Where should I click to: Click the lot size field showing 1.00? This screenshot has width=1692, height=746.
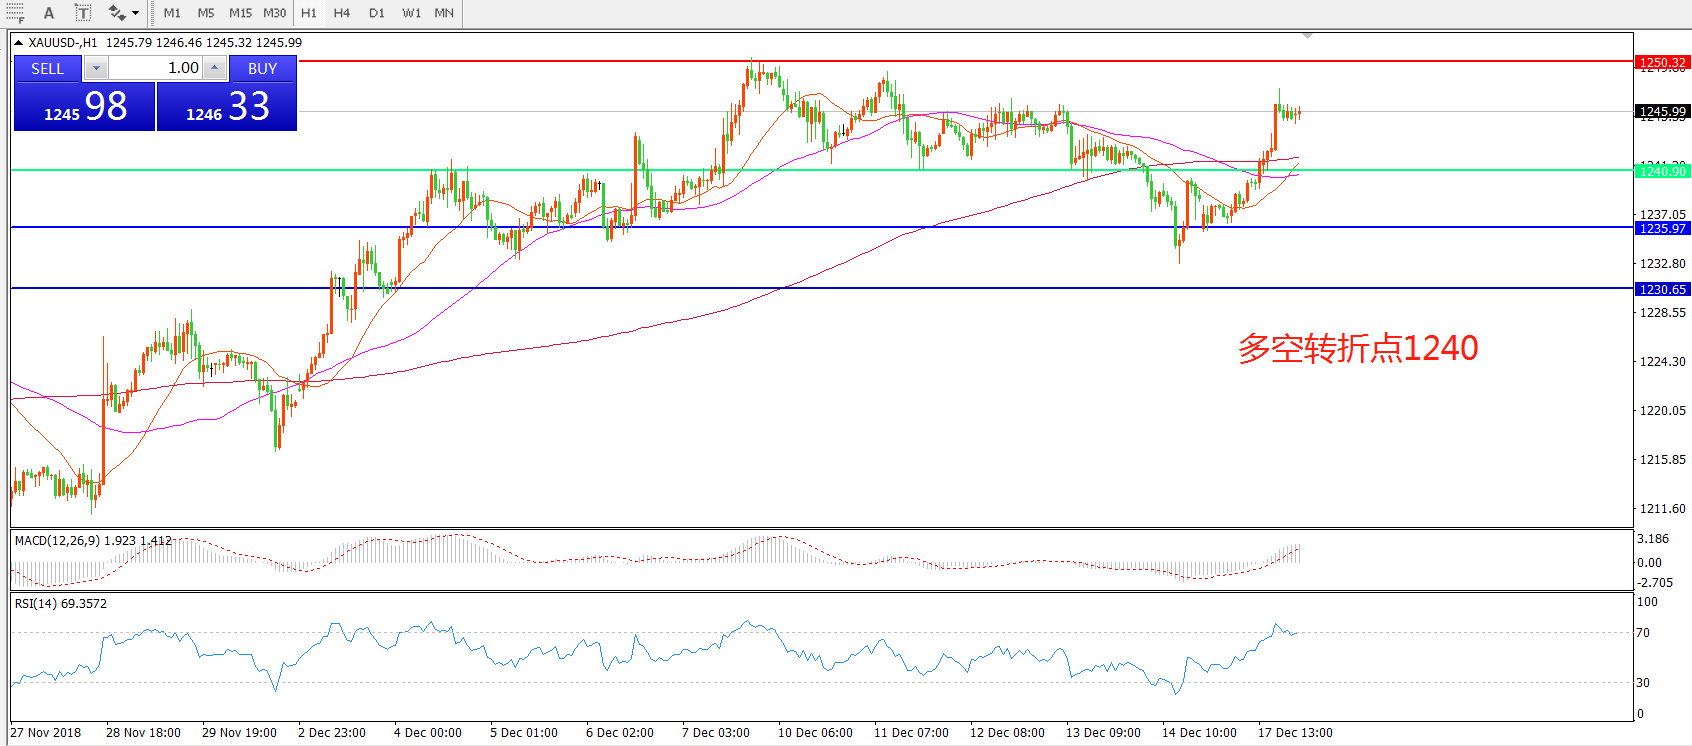point(155,68)
